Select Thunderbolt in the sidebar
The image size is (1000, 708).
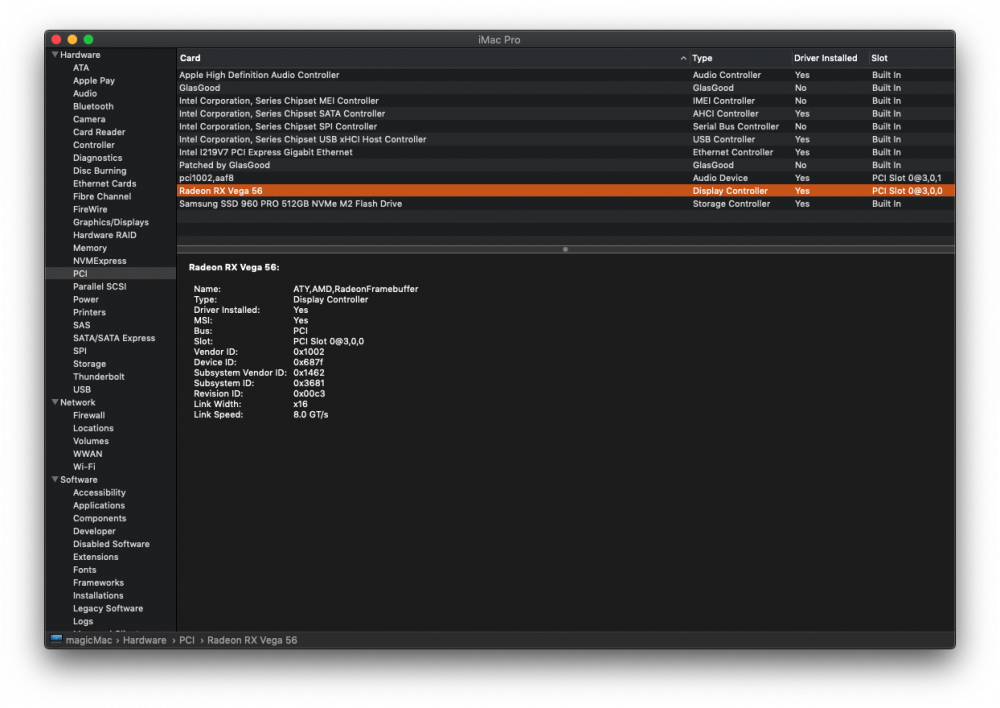tap(99, 376)
